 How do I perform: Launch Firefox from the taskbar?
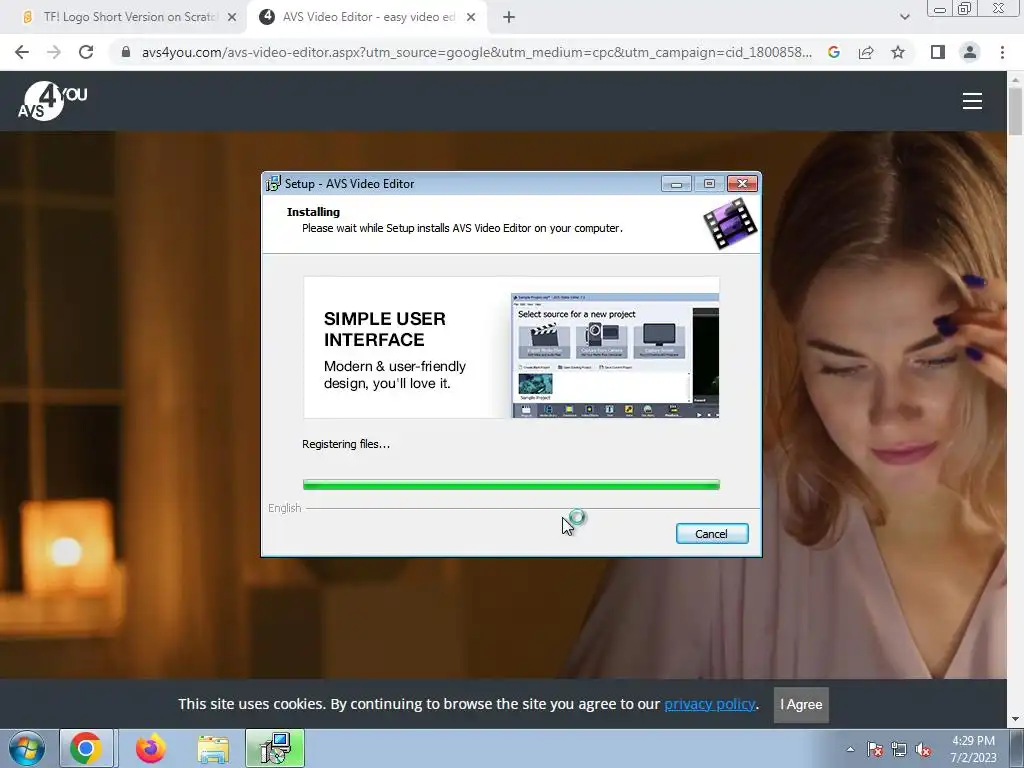151,748
